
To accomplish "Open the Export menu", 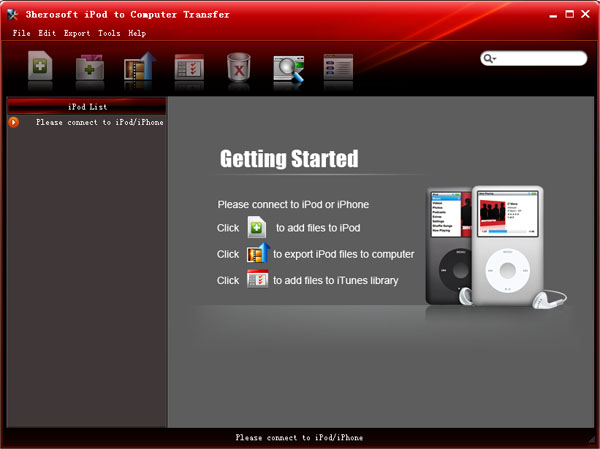I will point(77,33).
